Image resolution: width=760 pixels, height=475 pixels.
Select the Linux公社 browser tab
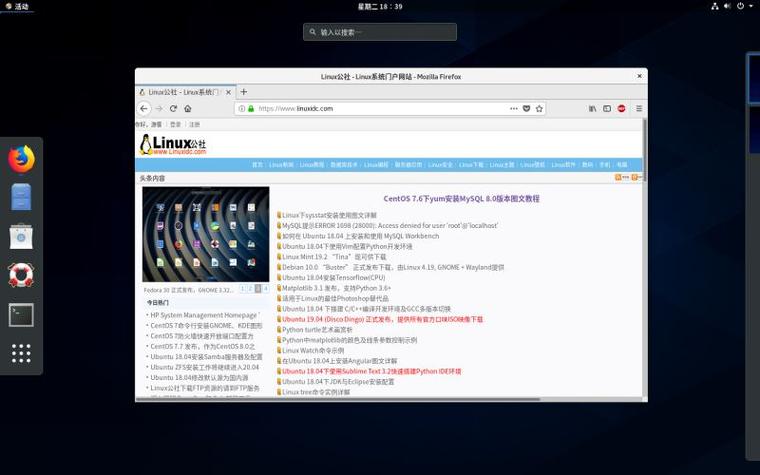(185, 92)
